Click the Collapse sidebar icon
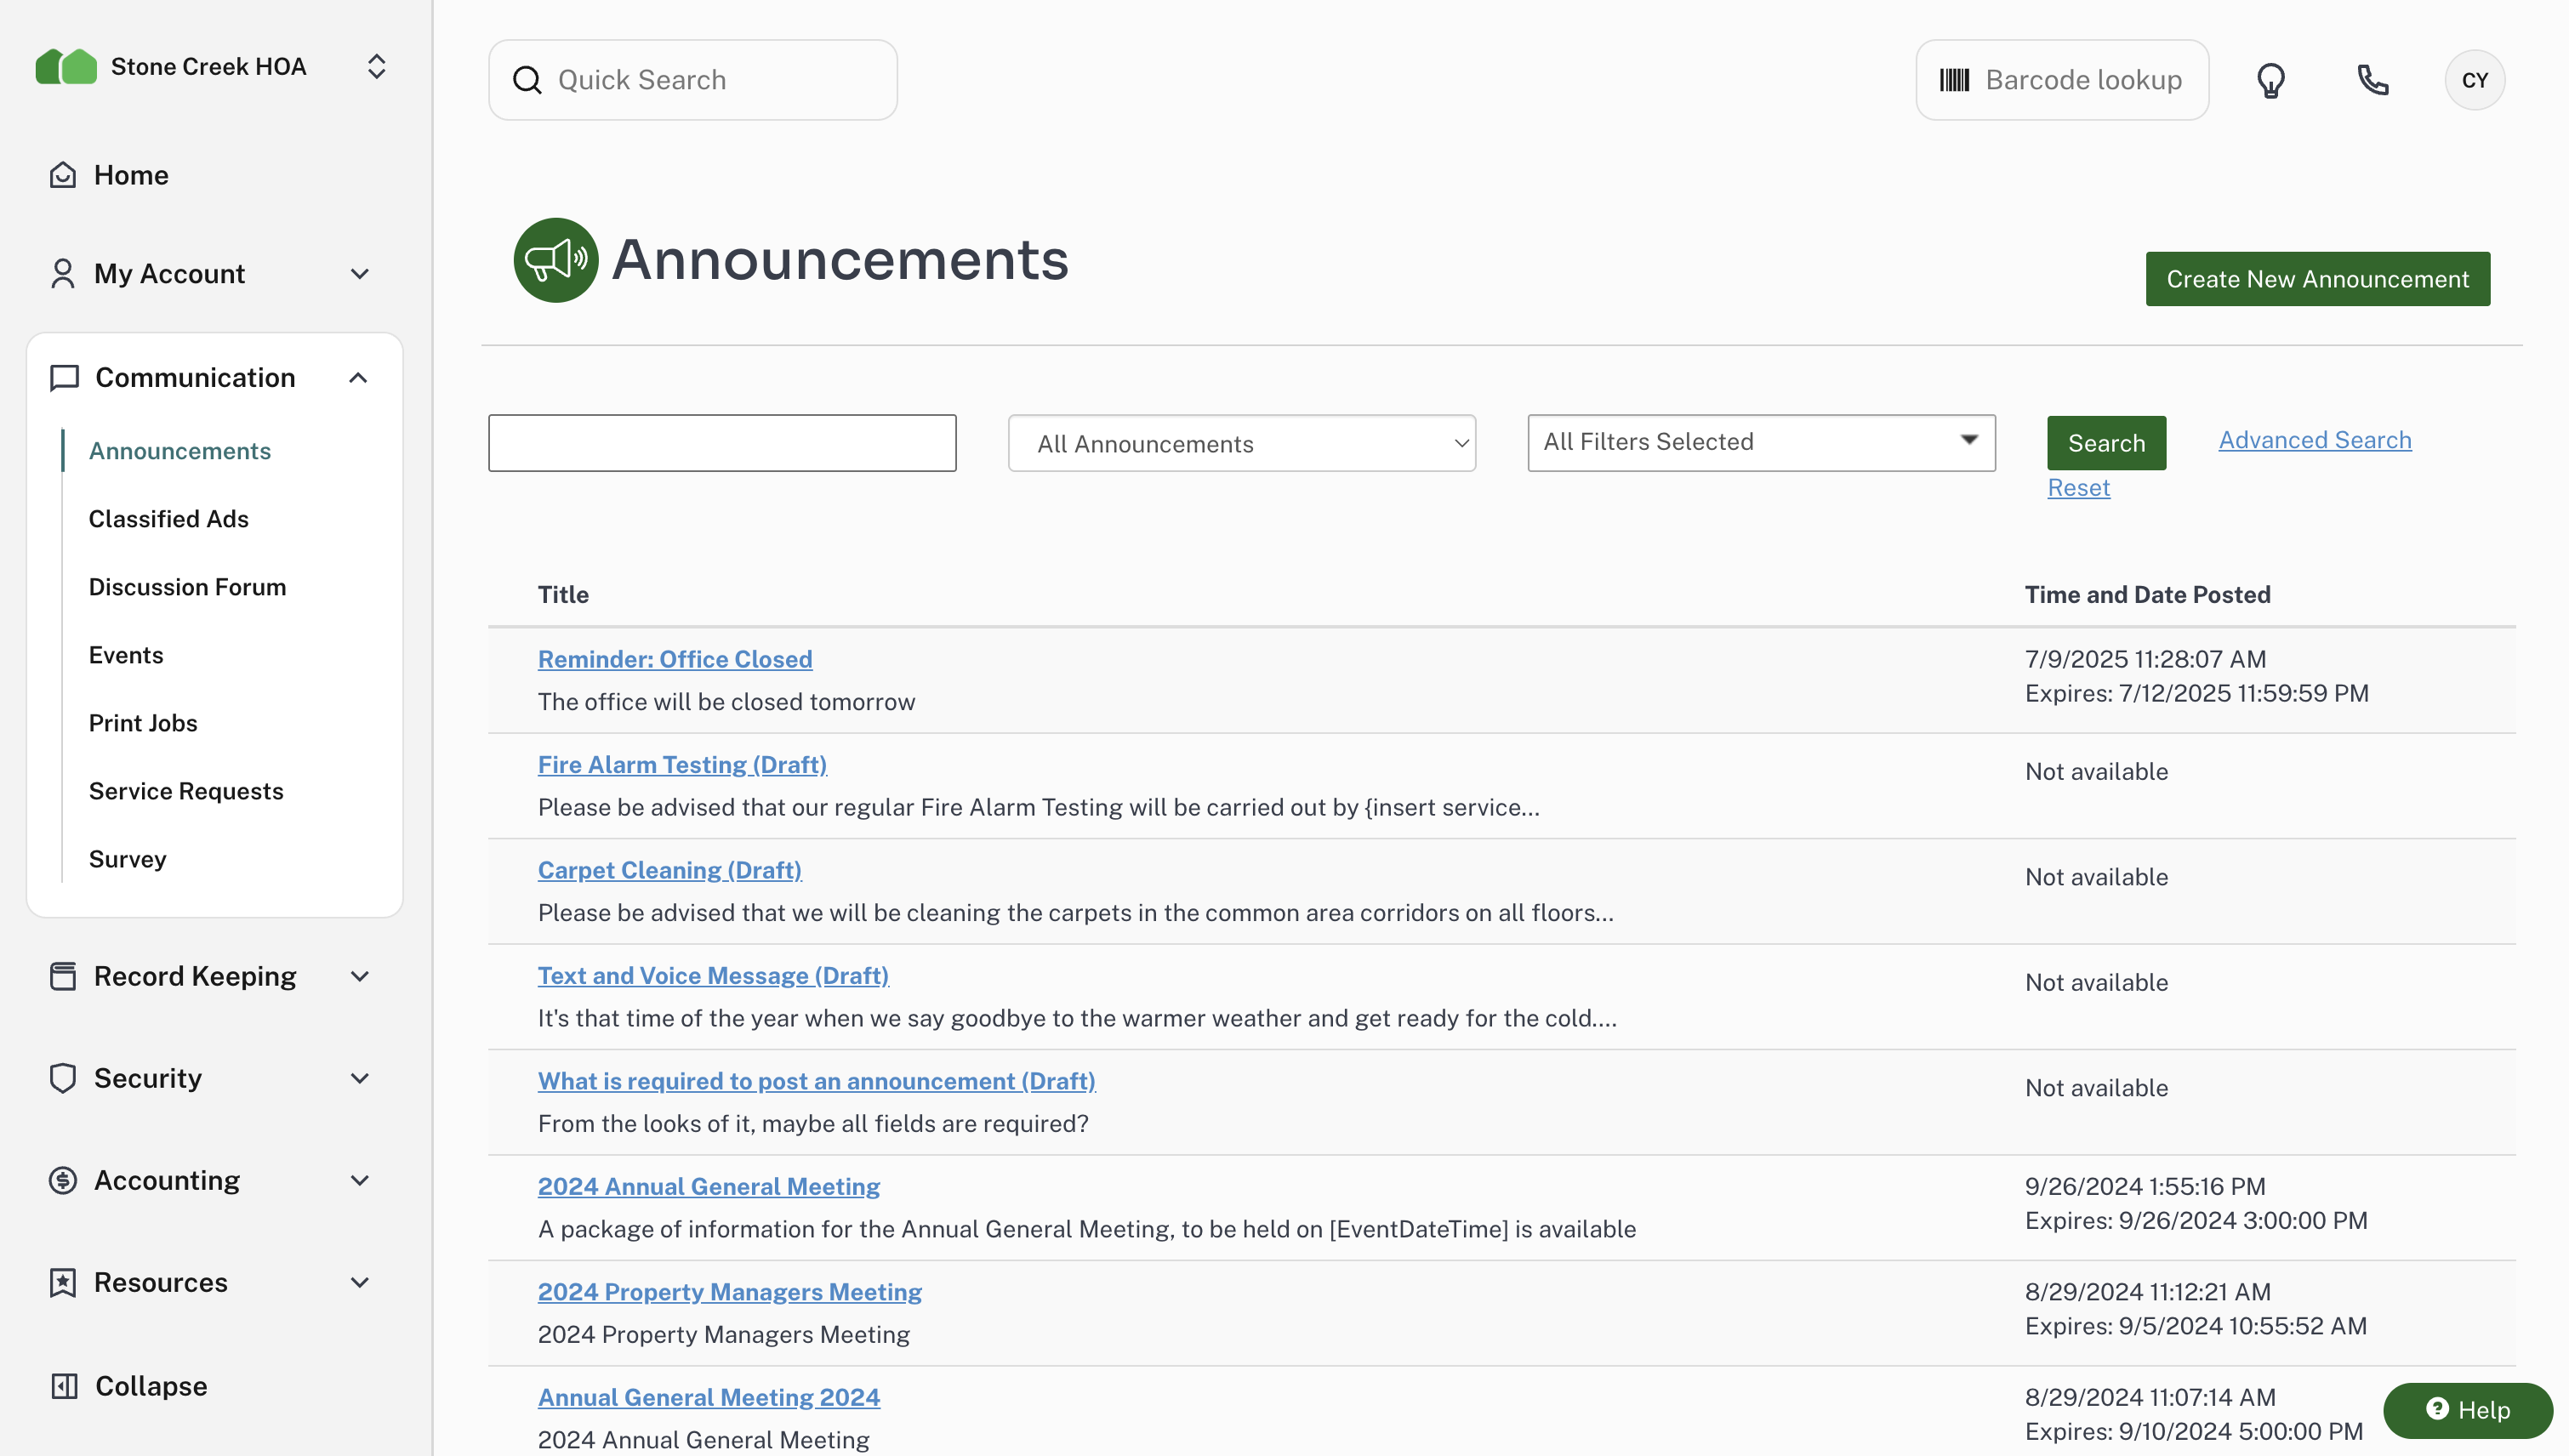 (x=64, y=1386)
